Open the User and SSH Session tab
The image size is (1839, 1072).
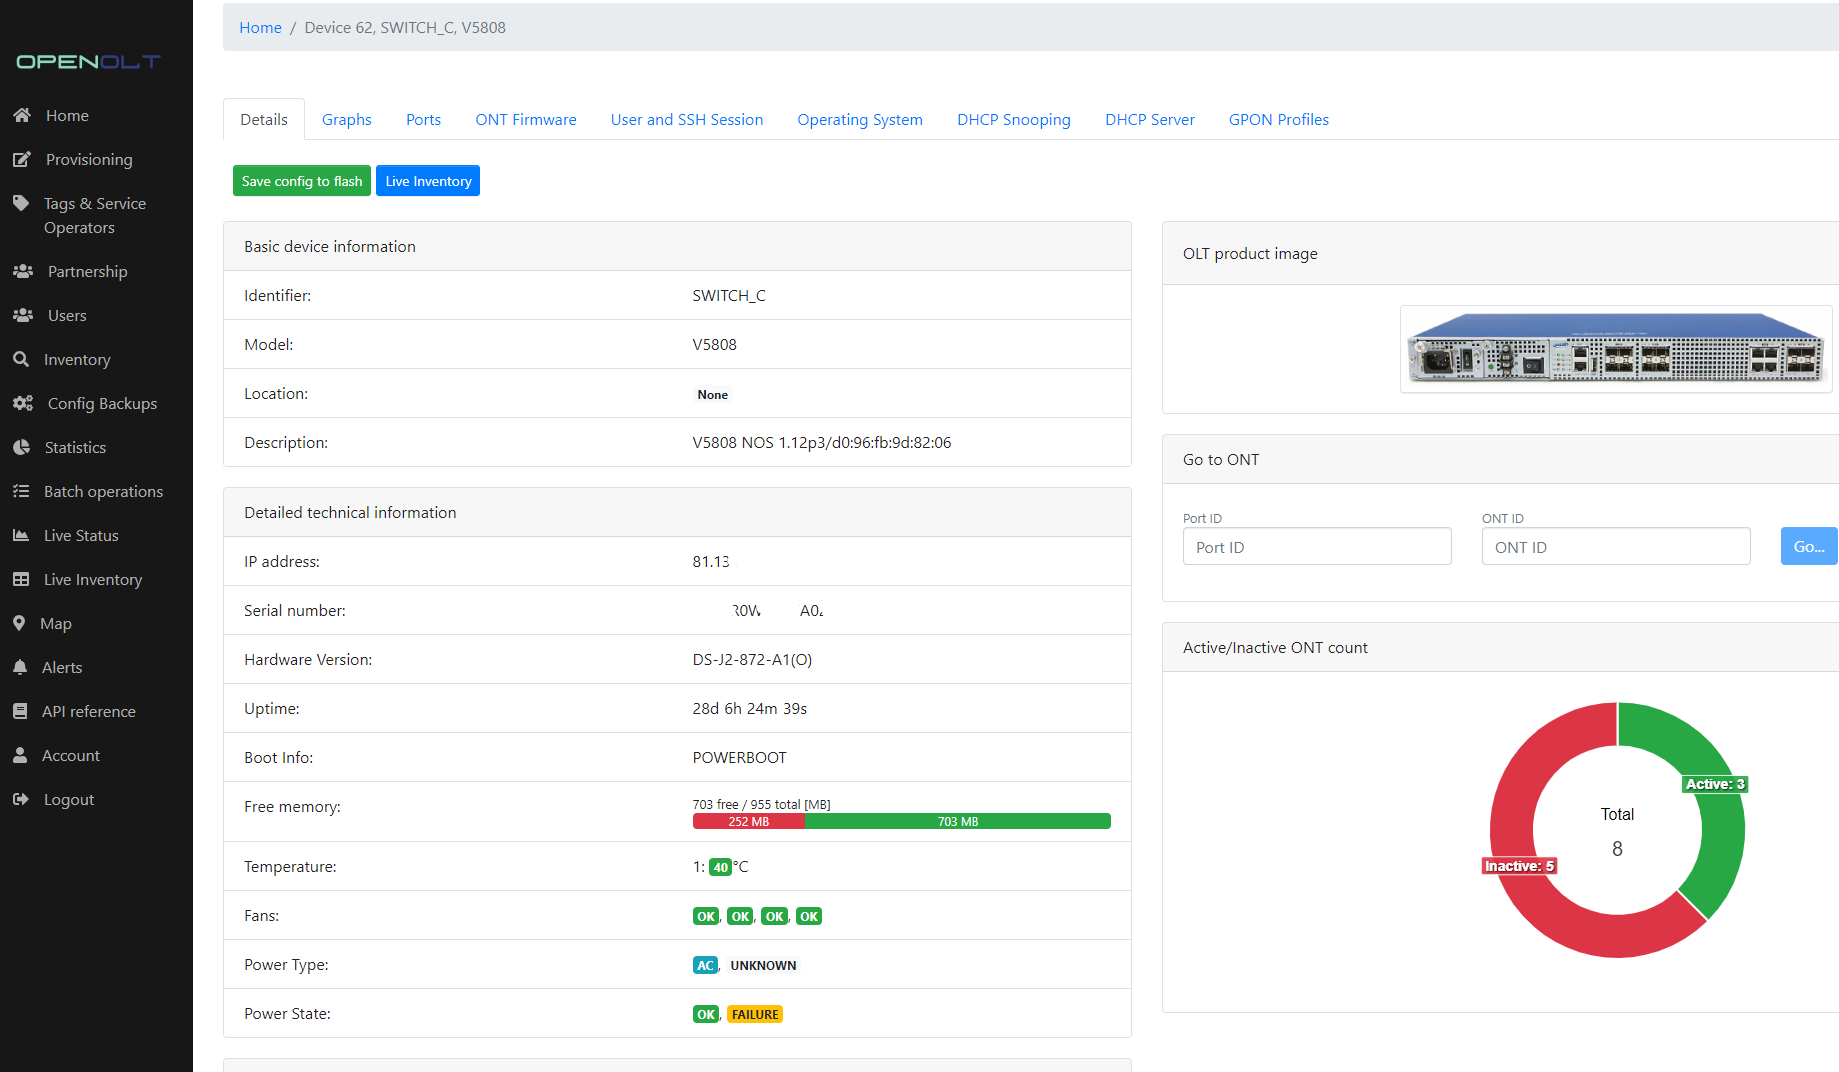click(x=687, y=119)
